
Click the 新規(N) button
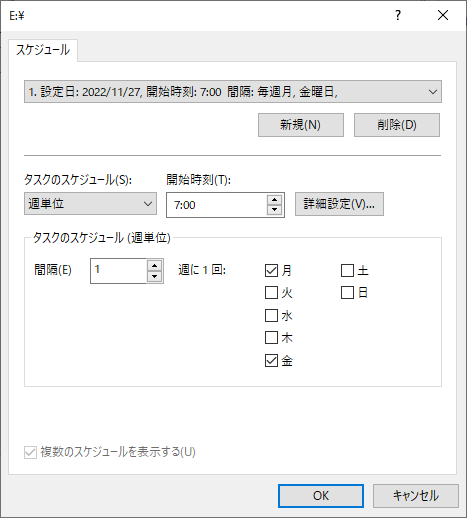tap(301, 125)
